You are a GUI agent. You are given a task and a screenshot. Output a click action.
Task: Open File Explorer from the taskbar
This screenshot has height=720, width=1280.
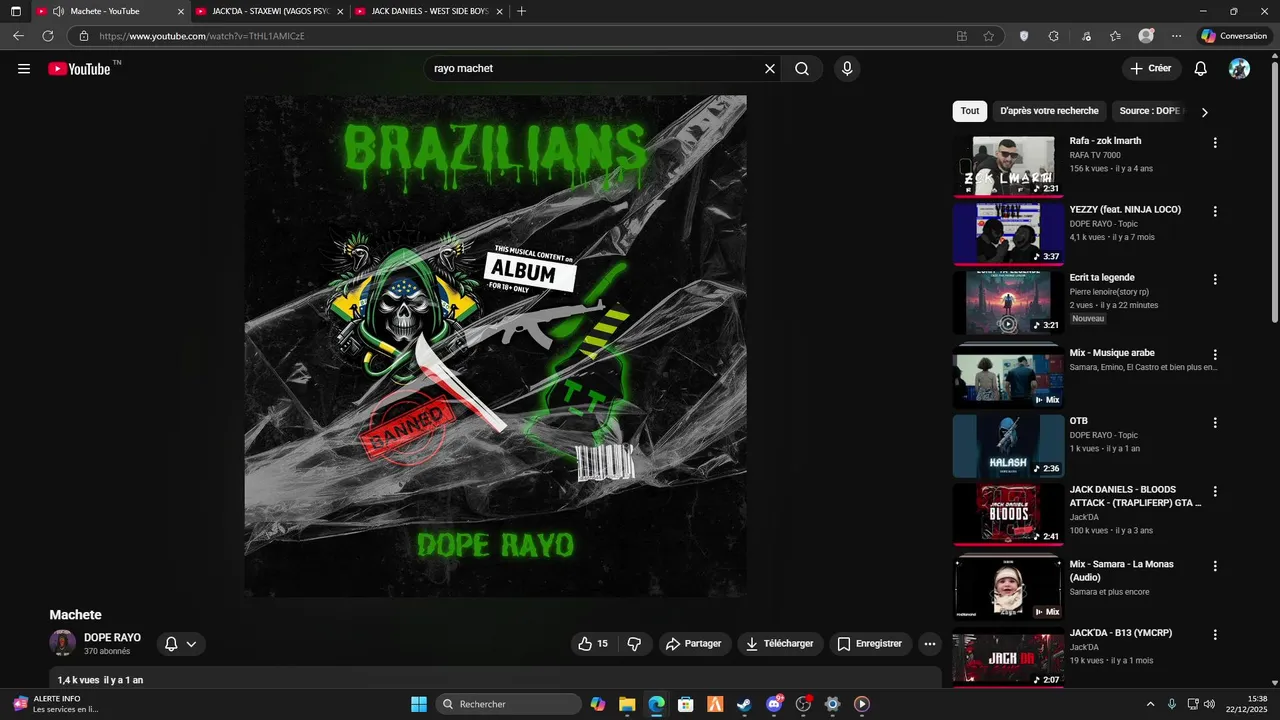coord(627,704)
